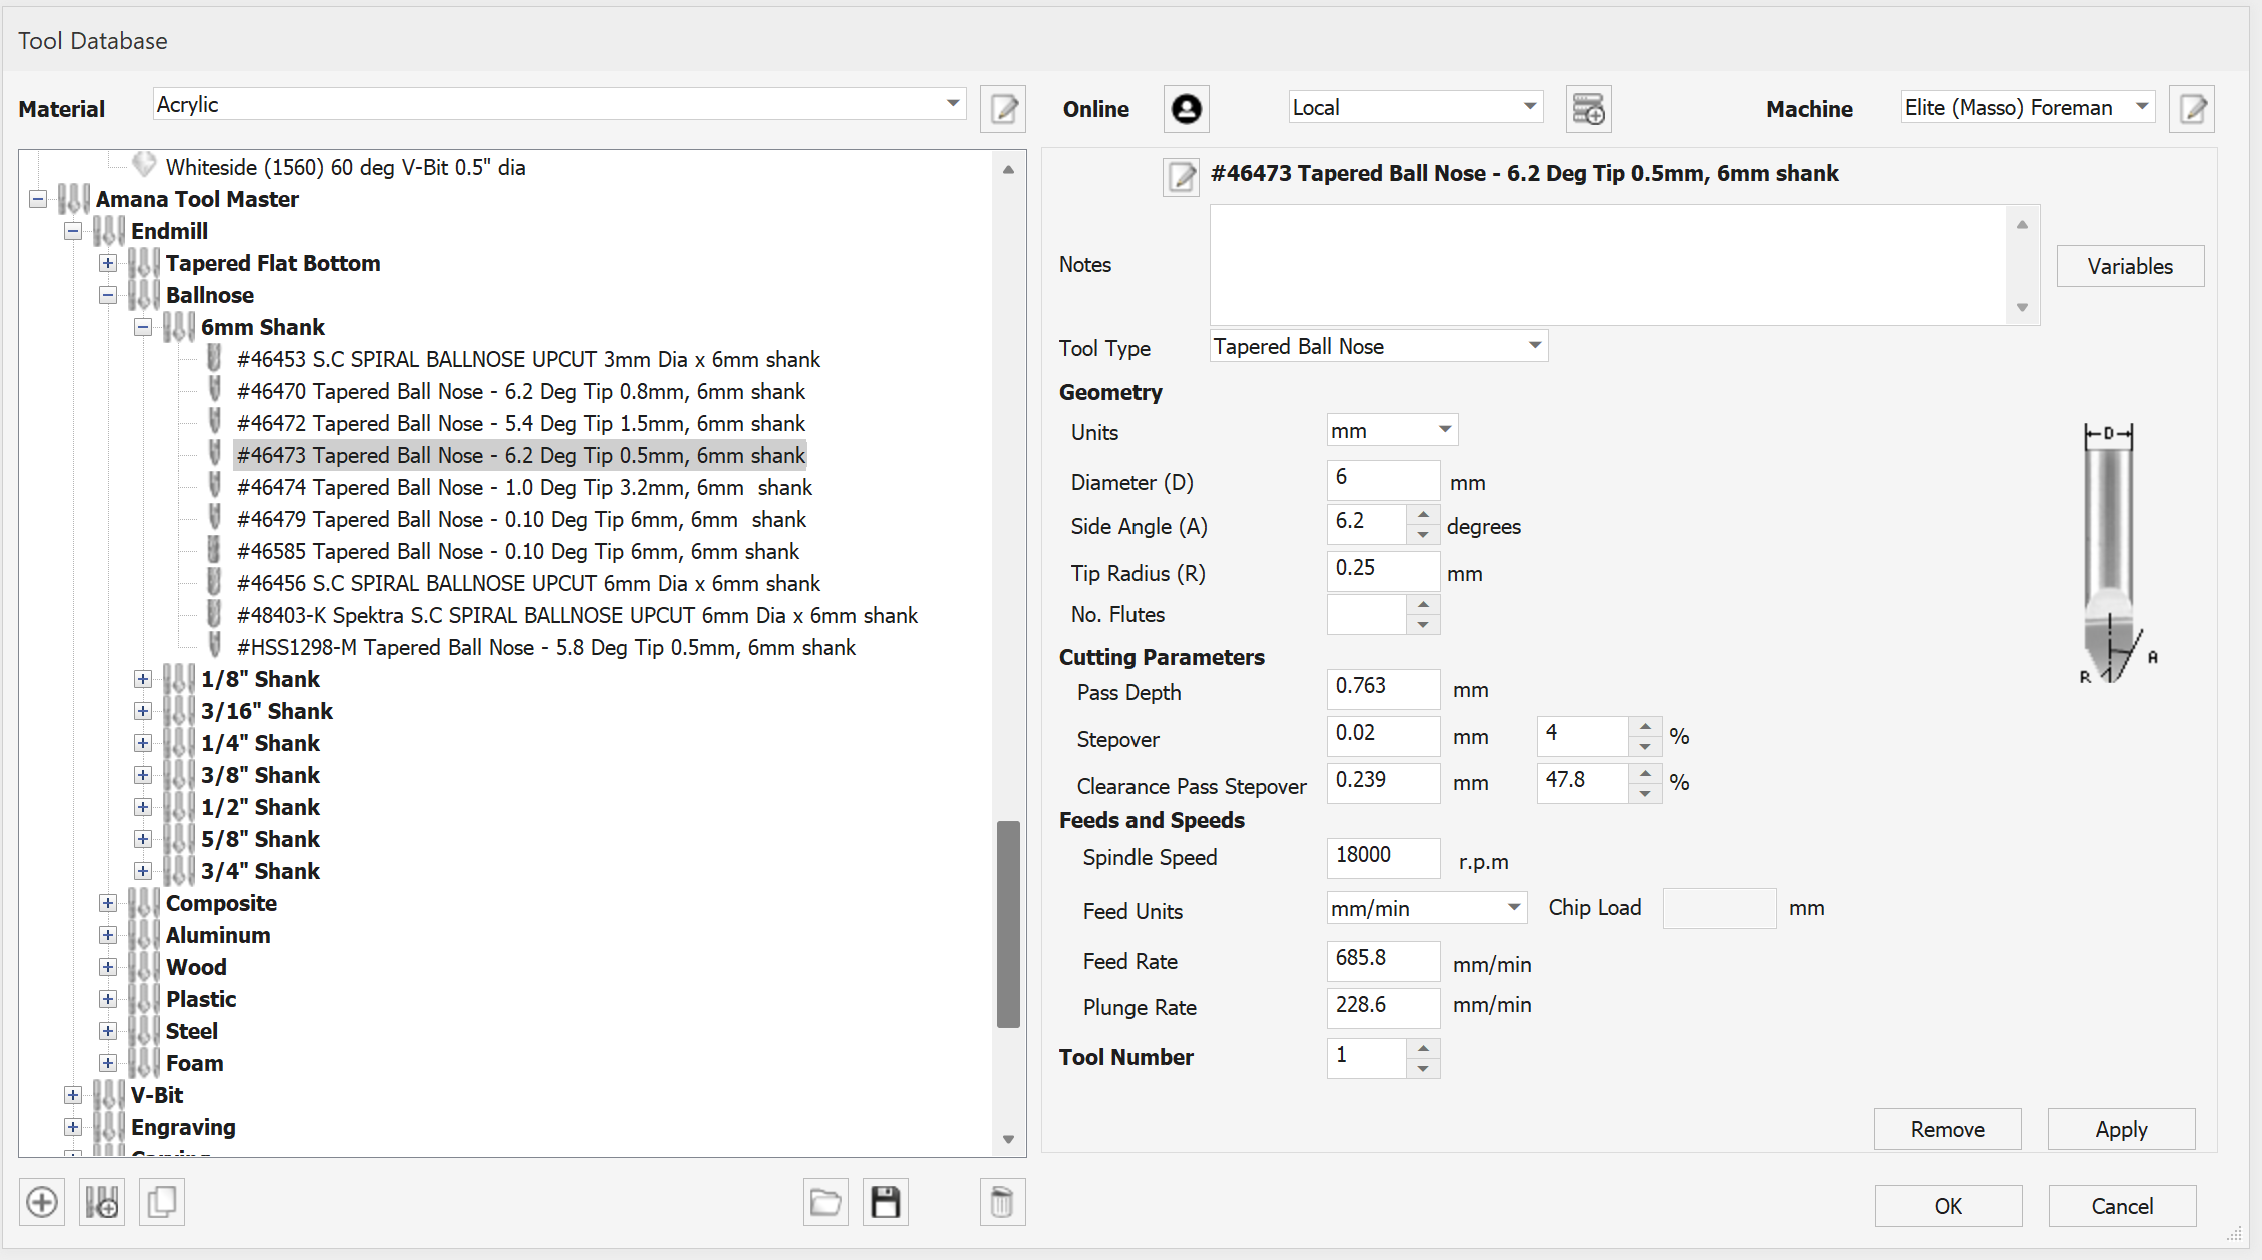Click the delete trash can icon
The image size is (2262, 1260).
[1002, 1202]
